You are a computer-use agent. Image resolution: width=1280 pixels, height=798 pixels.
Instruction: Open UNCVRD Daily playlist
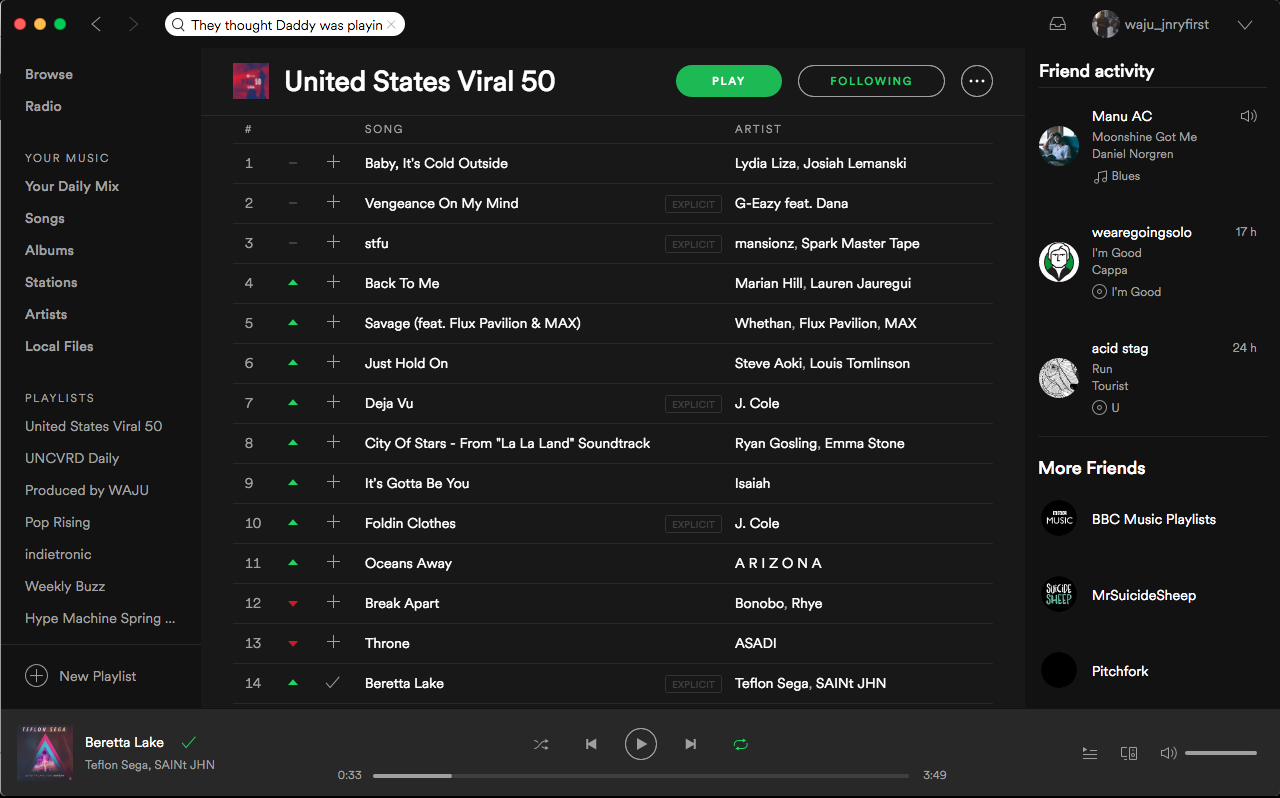point(72,458)
